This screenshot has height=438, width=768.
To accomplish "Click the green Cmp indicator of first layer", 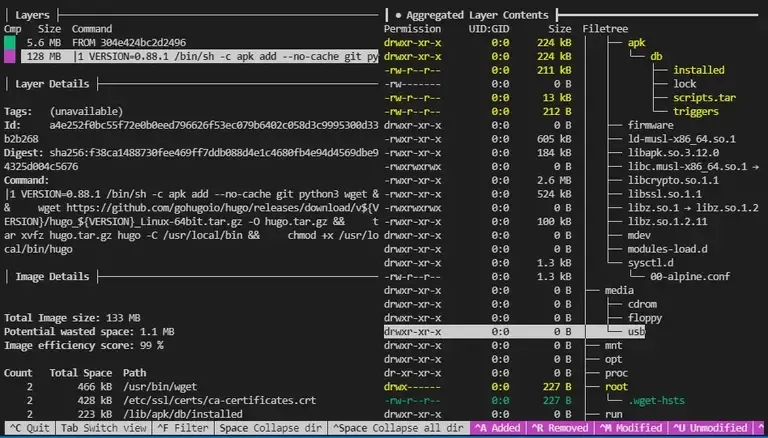I will coord(10,42).
